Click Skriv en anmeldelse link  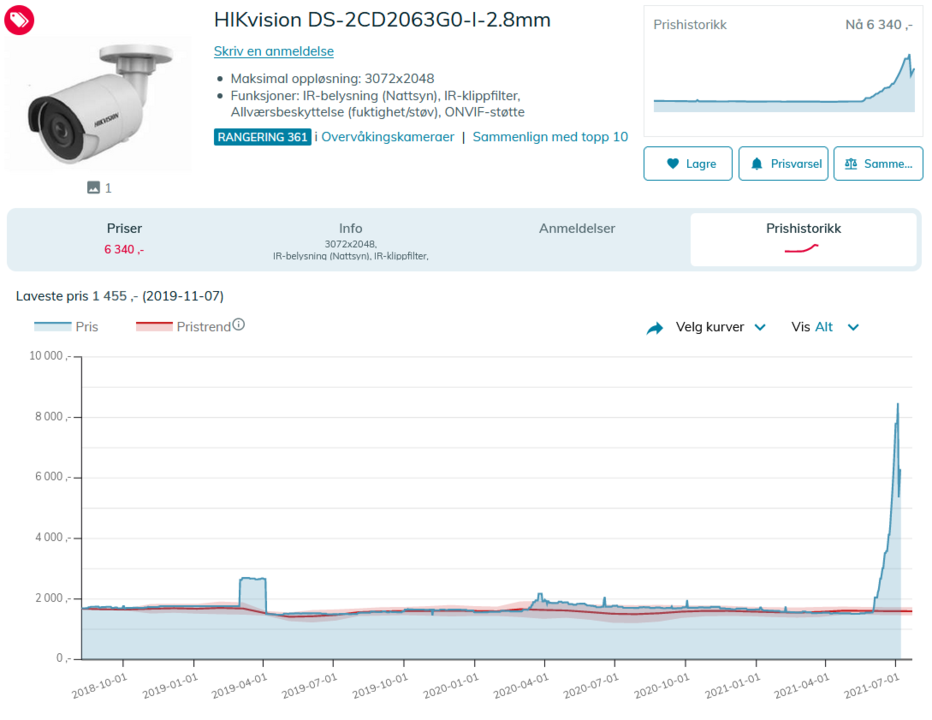click(x=274, y=51)
